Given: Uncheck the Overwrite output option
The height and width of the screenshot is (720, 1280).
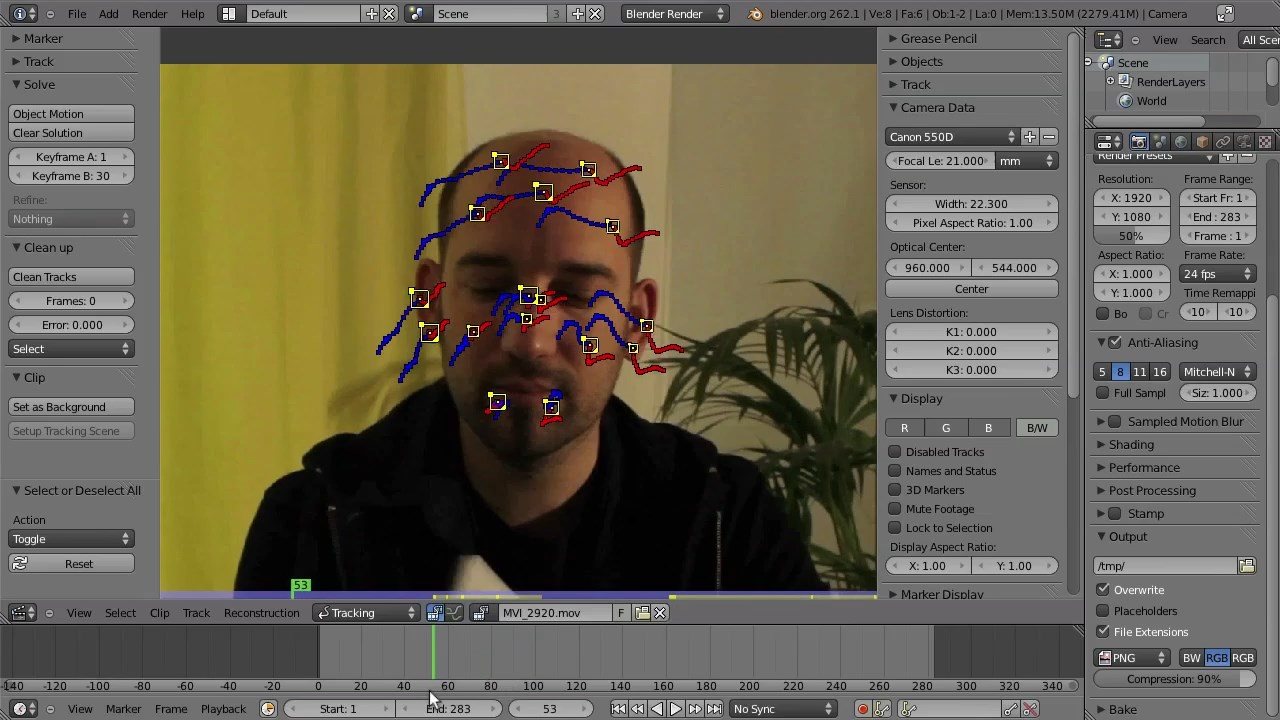Looking at the screenshot, I should (x=1103, y=590).
